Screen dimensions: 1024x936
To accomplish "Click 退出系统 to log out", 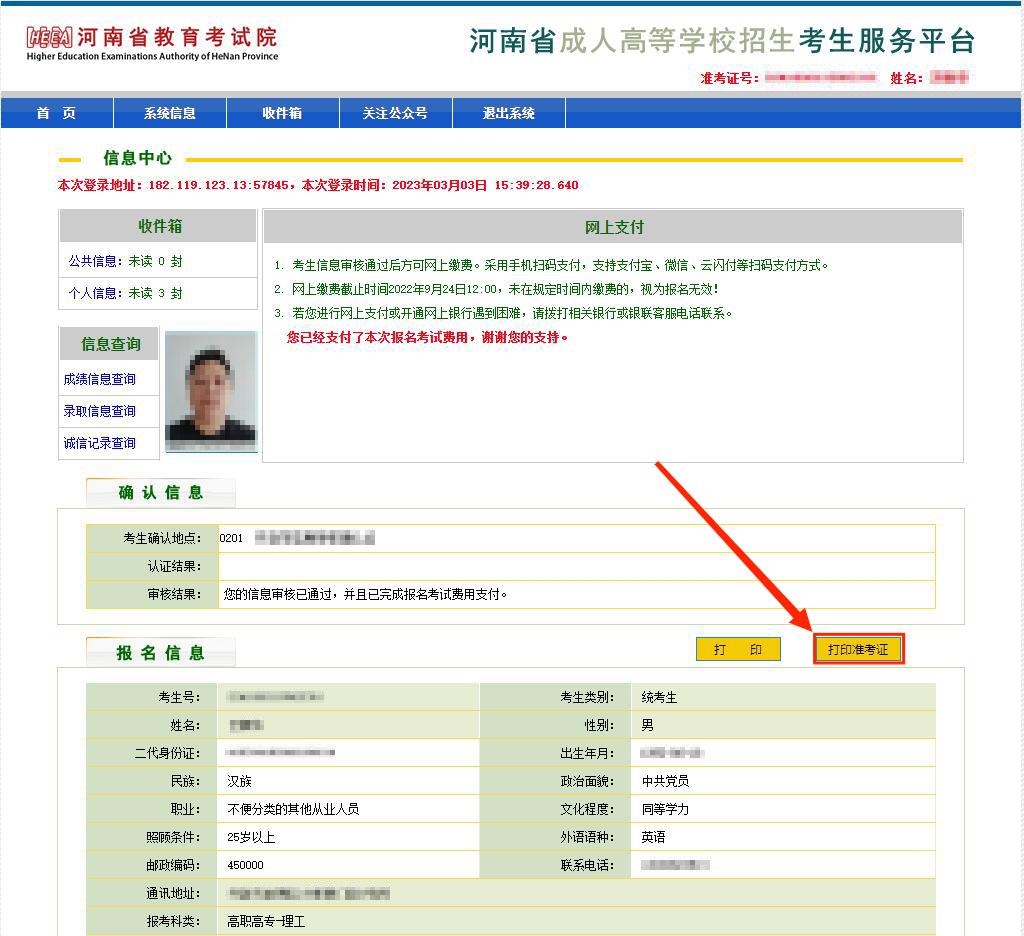I will [x=509, y=113].
